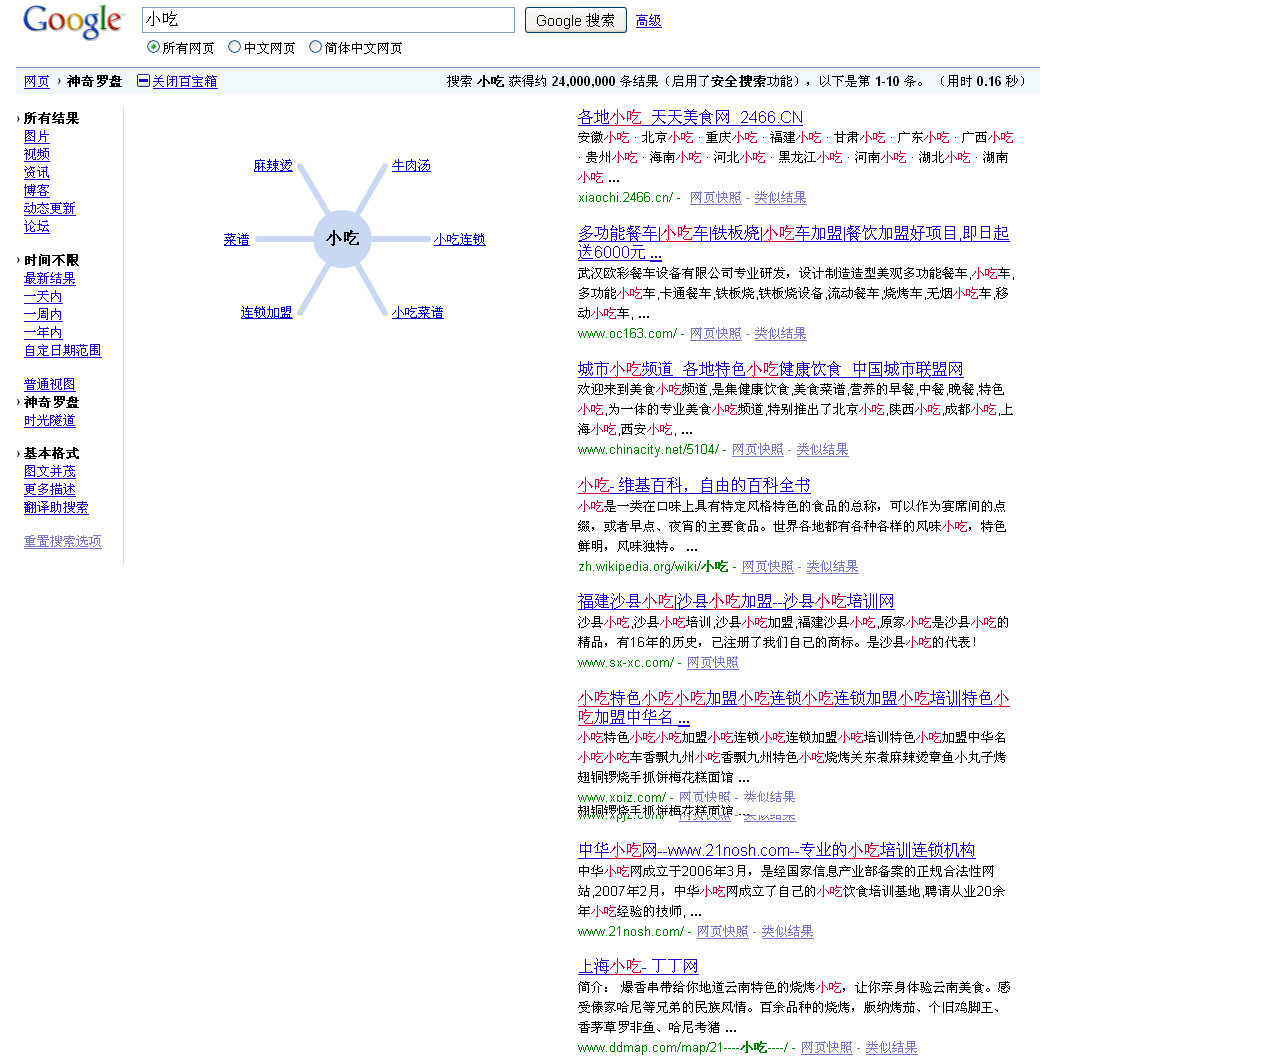The width and height of the screenshot is (1263, 1057).
Task: Open 中华小吃网 21nosh.com result title
Action: [776, 851]
